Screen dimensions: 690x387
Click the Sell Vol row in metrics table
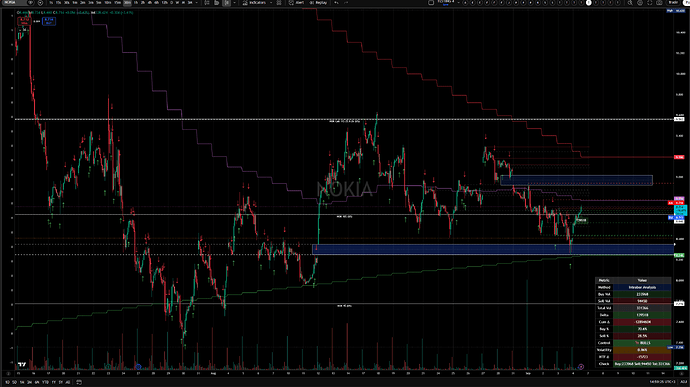pyautogui.click(x=633, y=301)
